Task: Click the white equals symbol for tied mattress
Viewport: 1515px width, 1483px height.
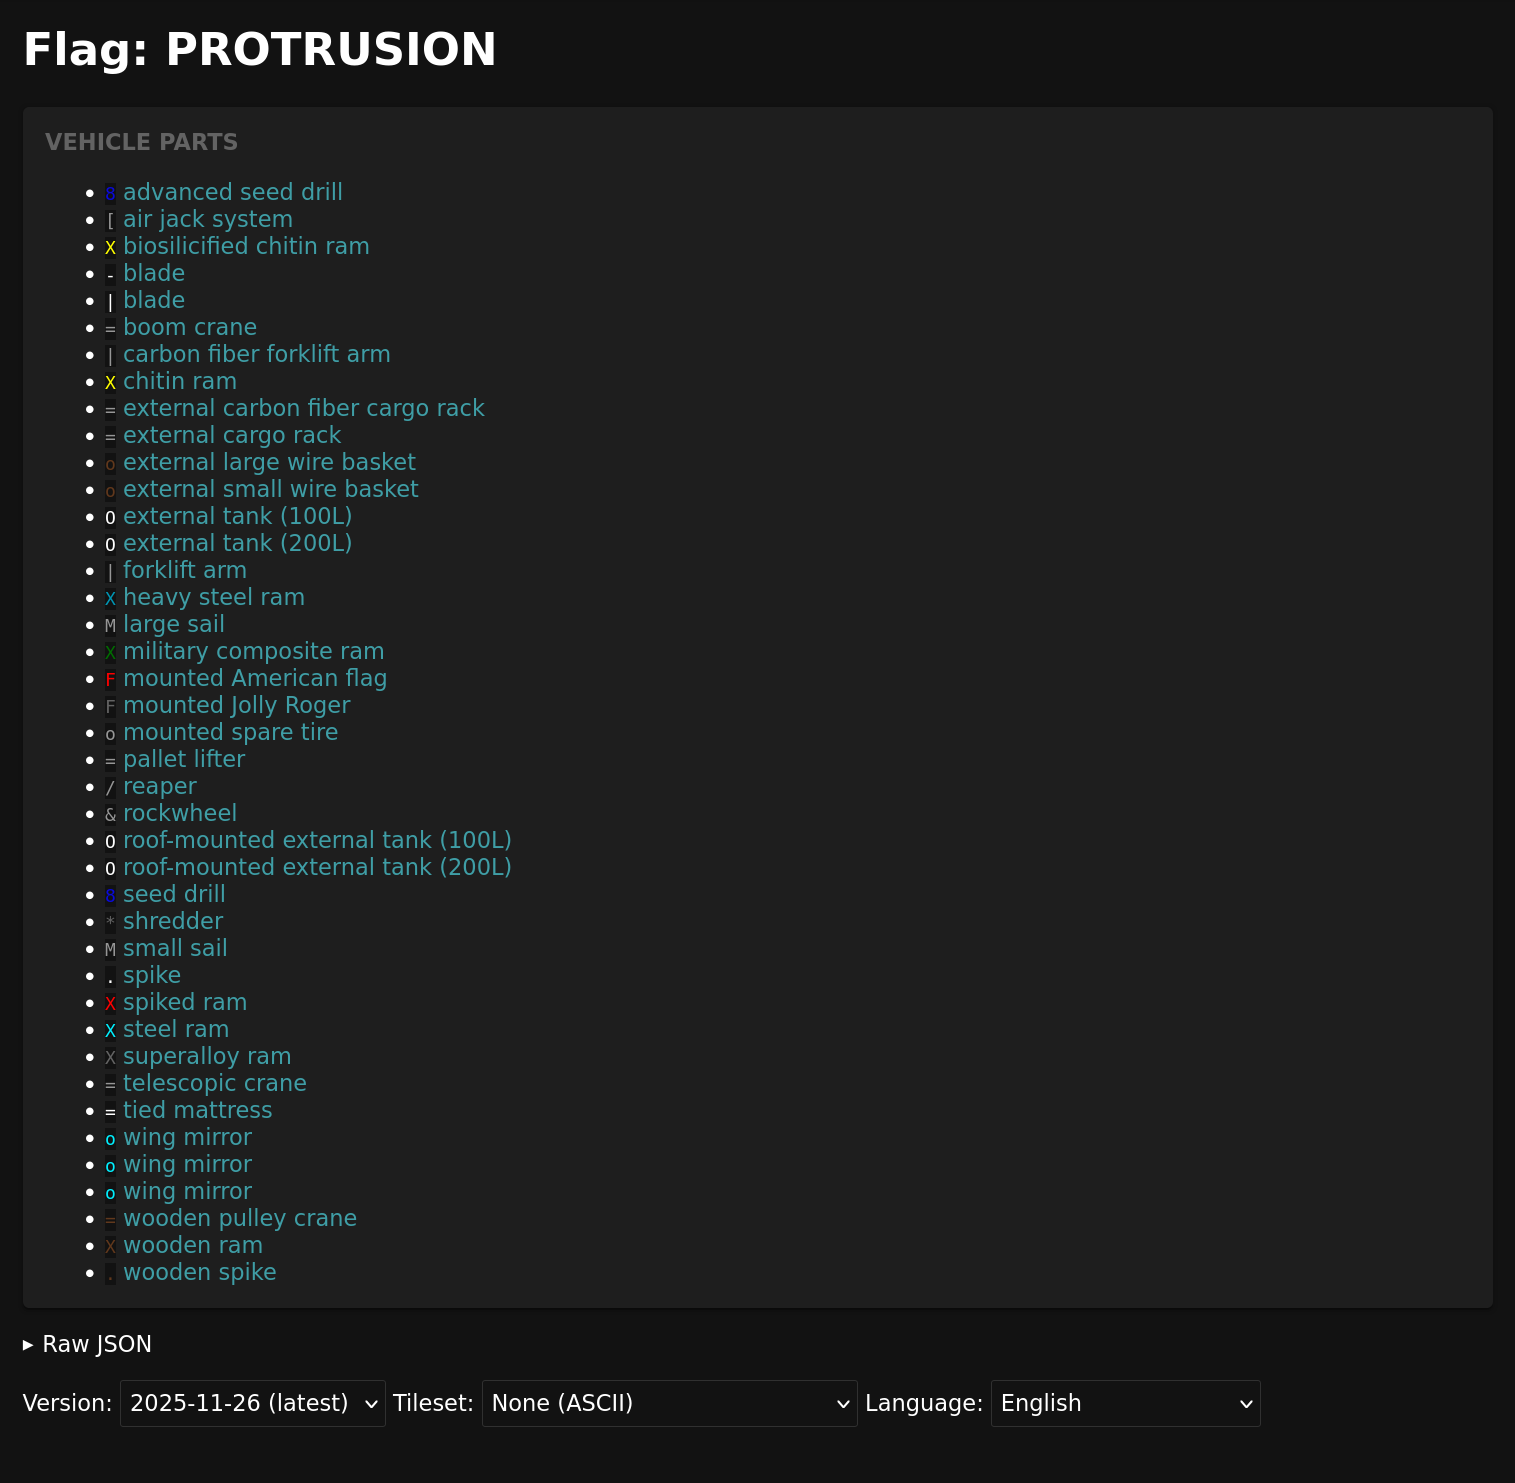Action: pyautogui.click(x=110, y=1111)
